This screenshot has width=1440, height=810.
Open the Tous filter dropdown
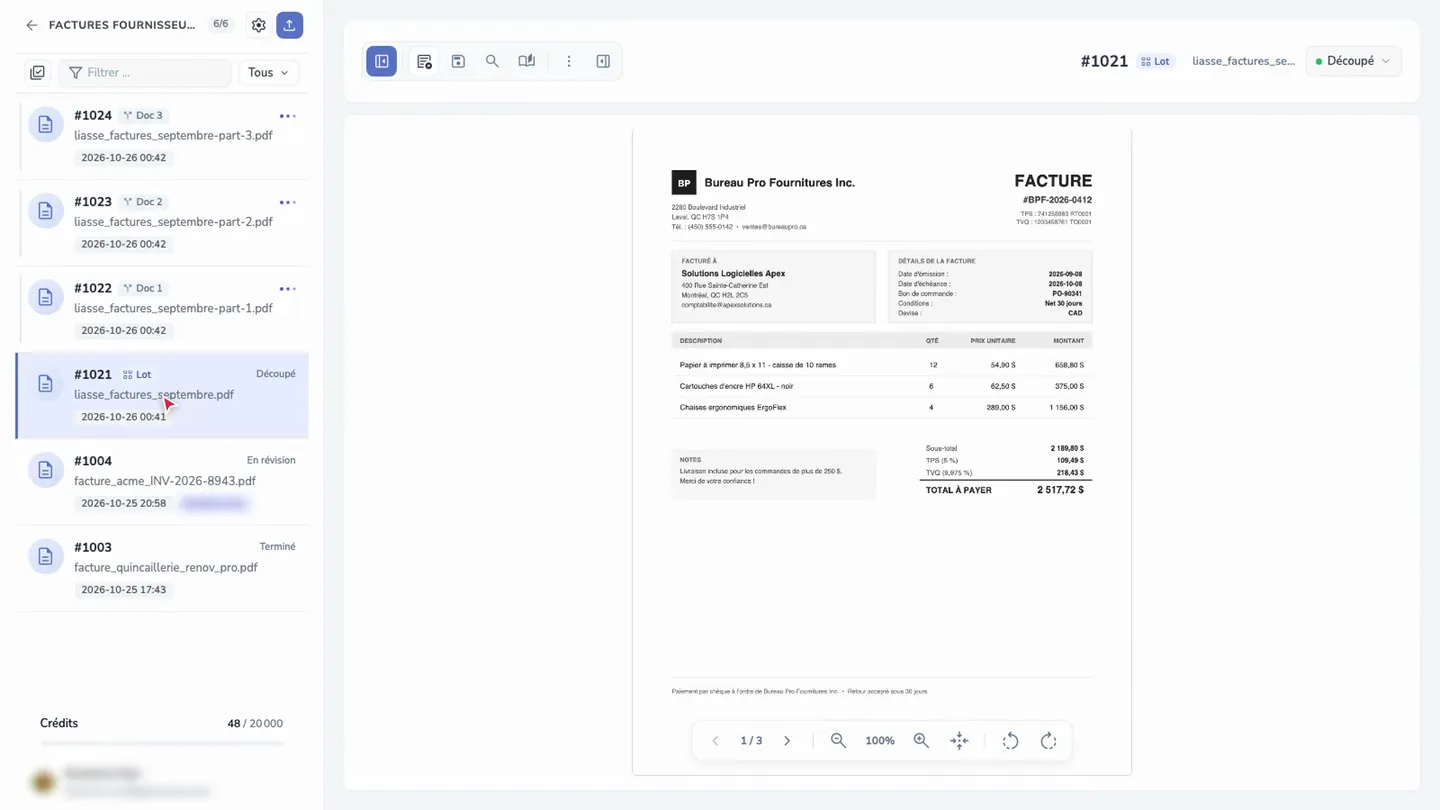coord(268,72)
